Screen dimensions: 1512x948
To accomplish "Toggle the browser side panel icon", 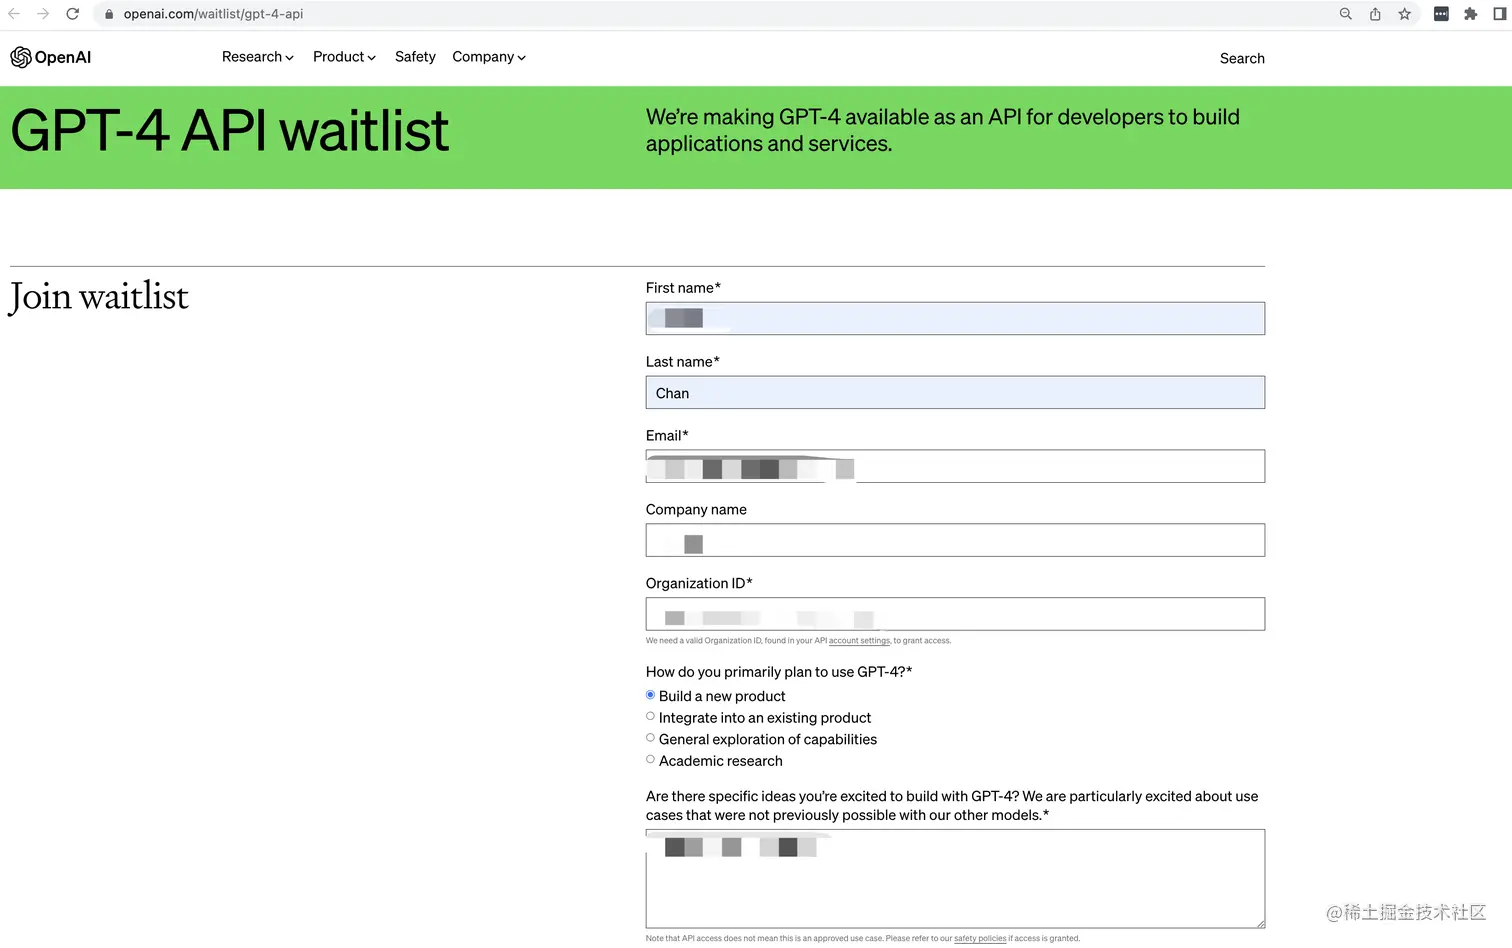I will (x=1500, y=14).
